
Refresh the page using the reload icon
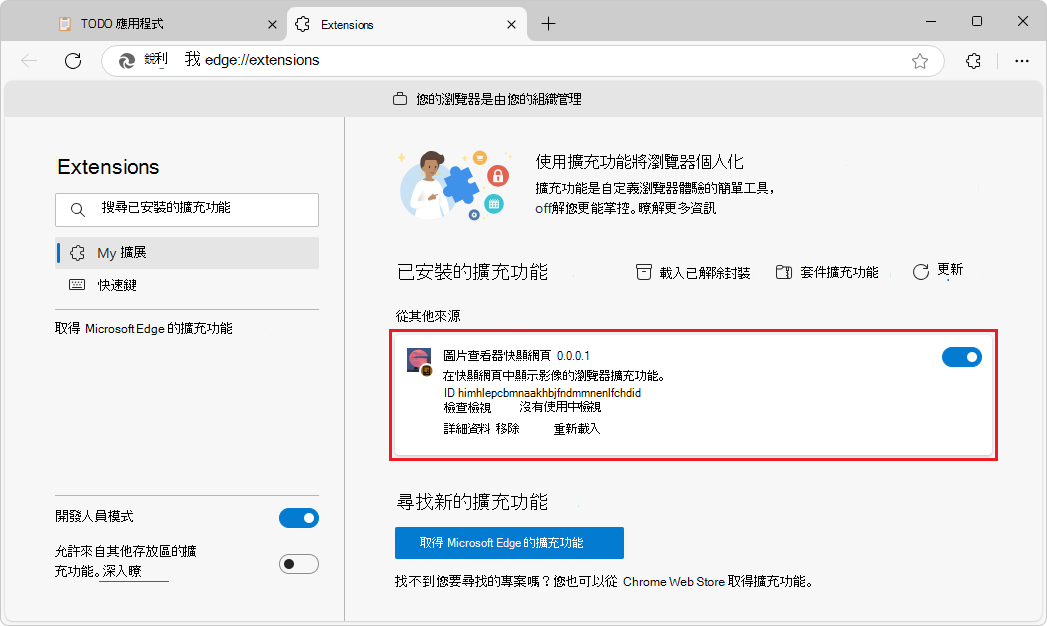[x=72, y=60]
